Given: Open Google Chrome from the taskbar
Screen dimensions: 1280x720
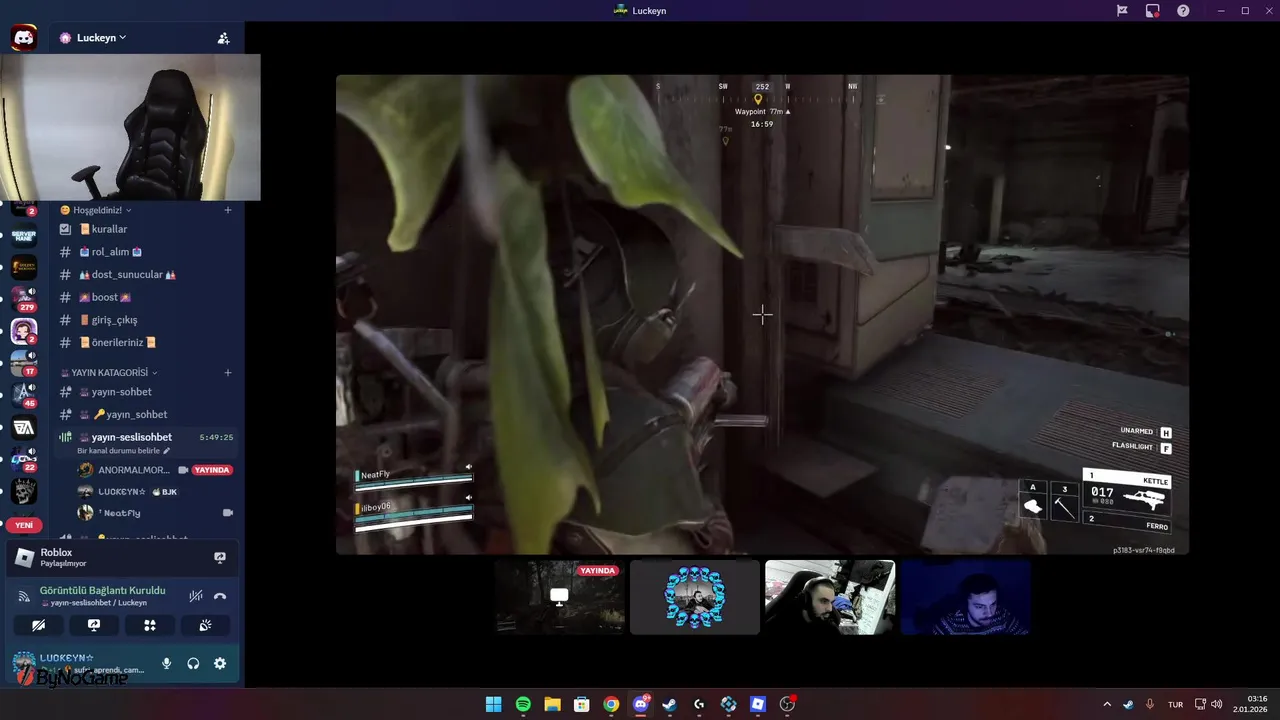Looking at the screenshot, I should coord(611,704).
